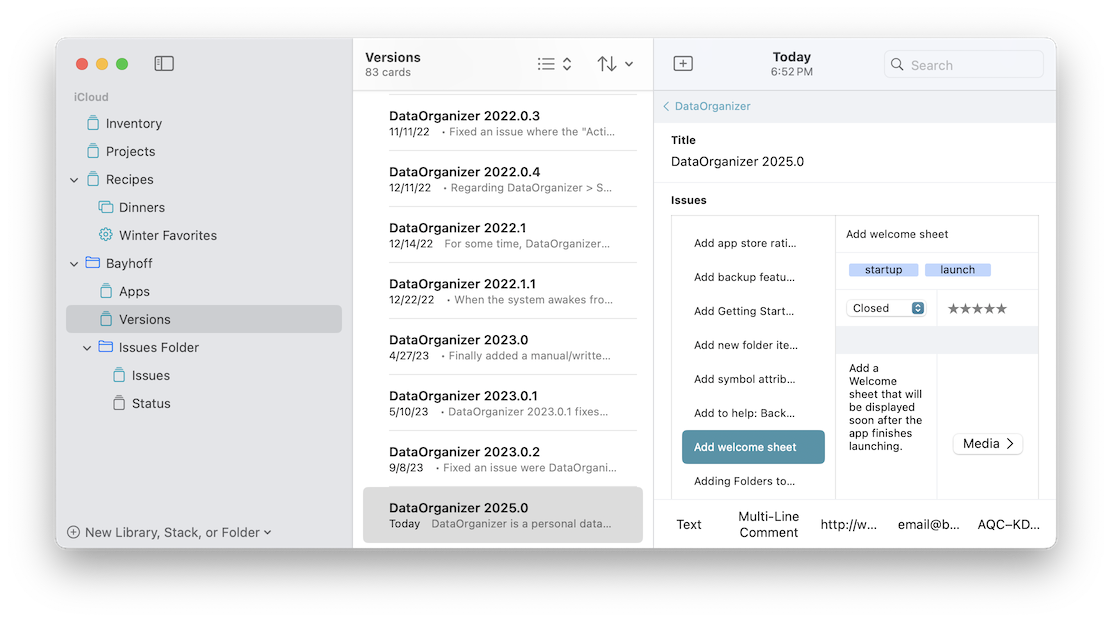Viewport: 1112px width, 622px height.
Task: Set the five-star rating control
Action: [977, 309]
